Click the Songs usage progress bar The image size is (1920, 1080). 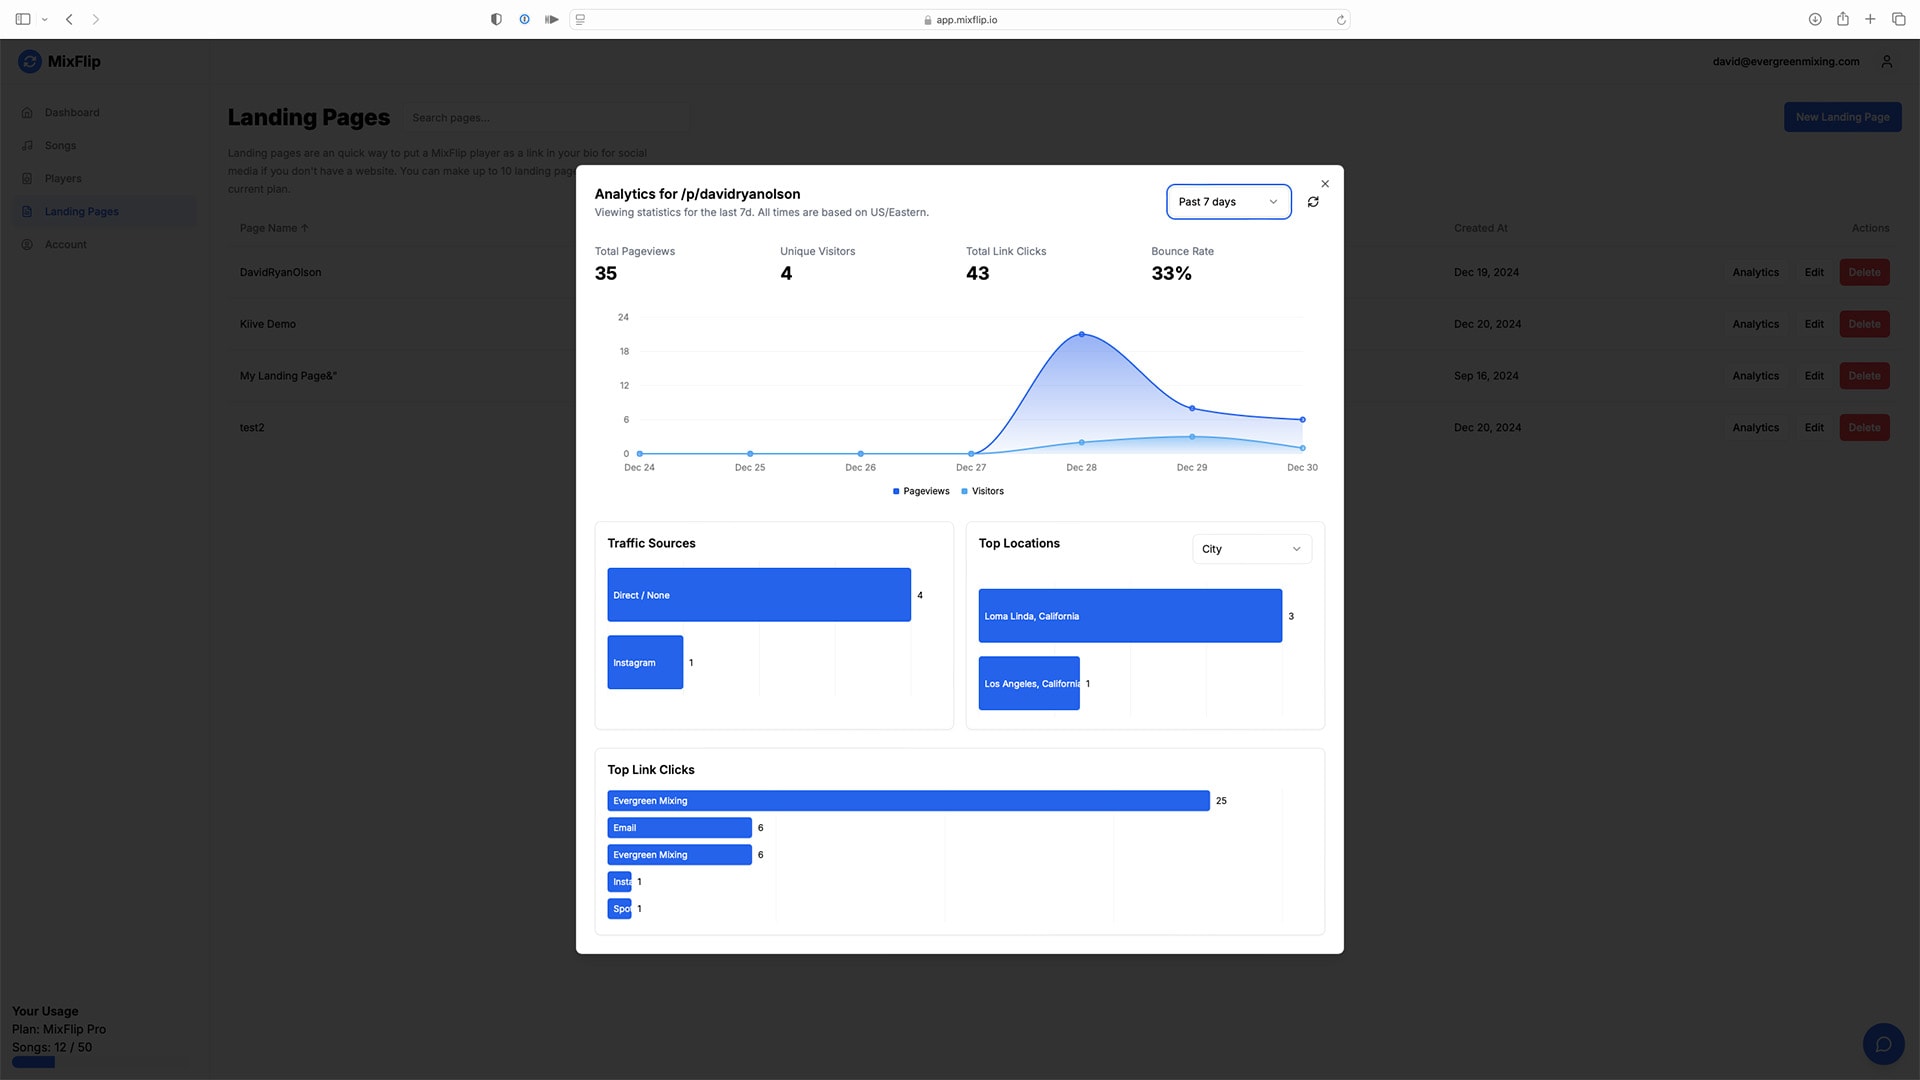coord(100,1062)
